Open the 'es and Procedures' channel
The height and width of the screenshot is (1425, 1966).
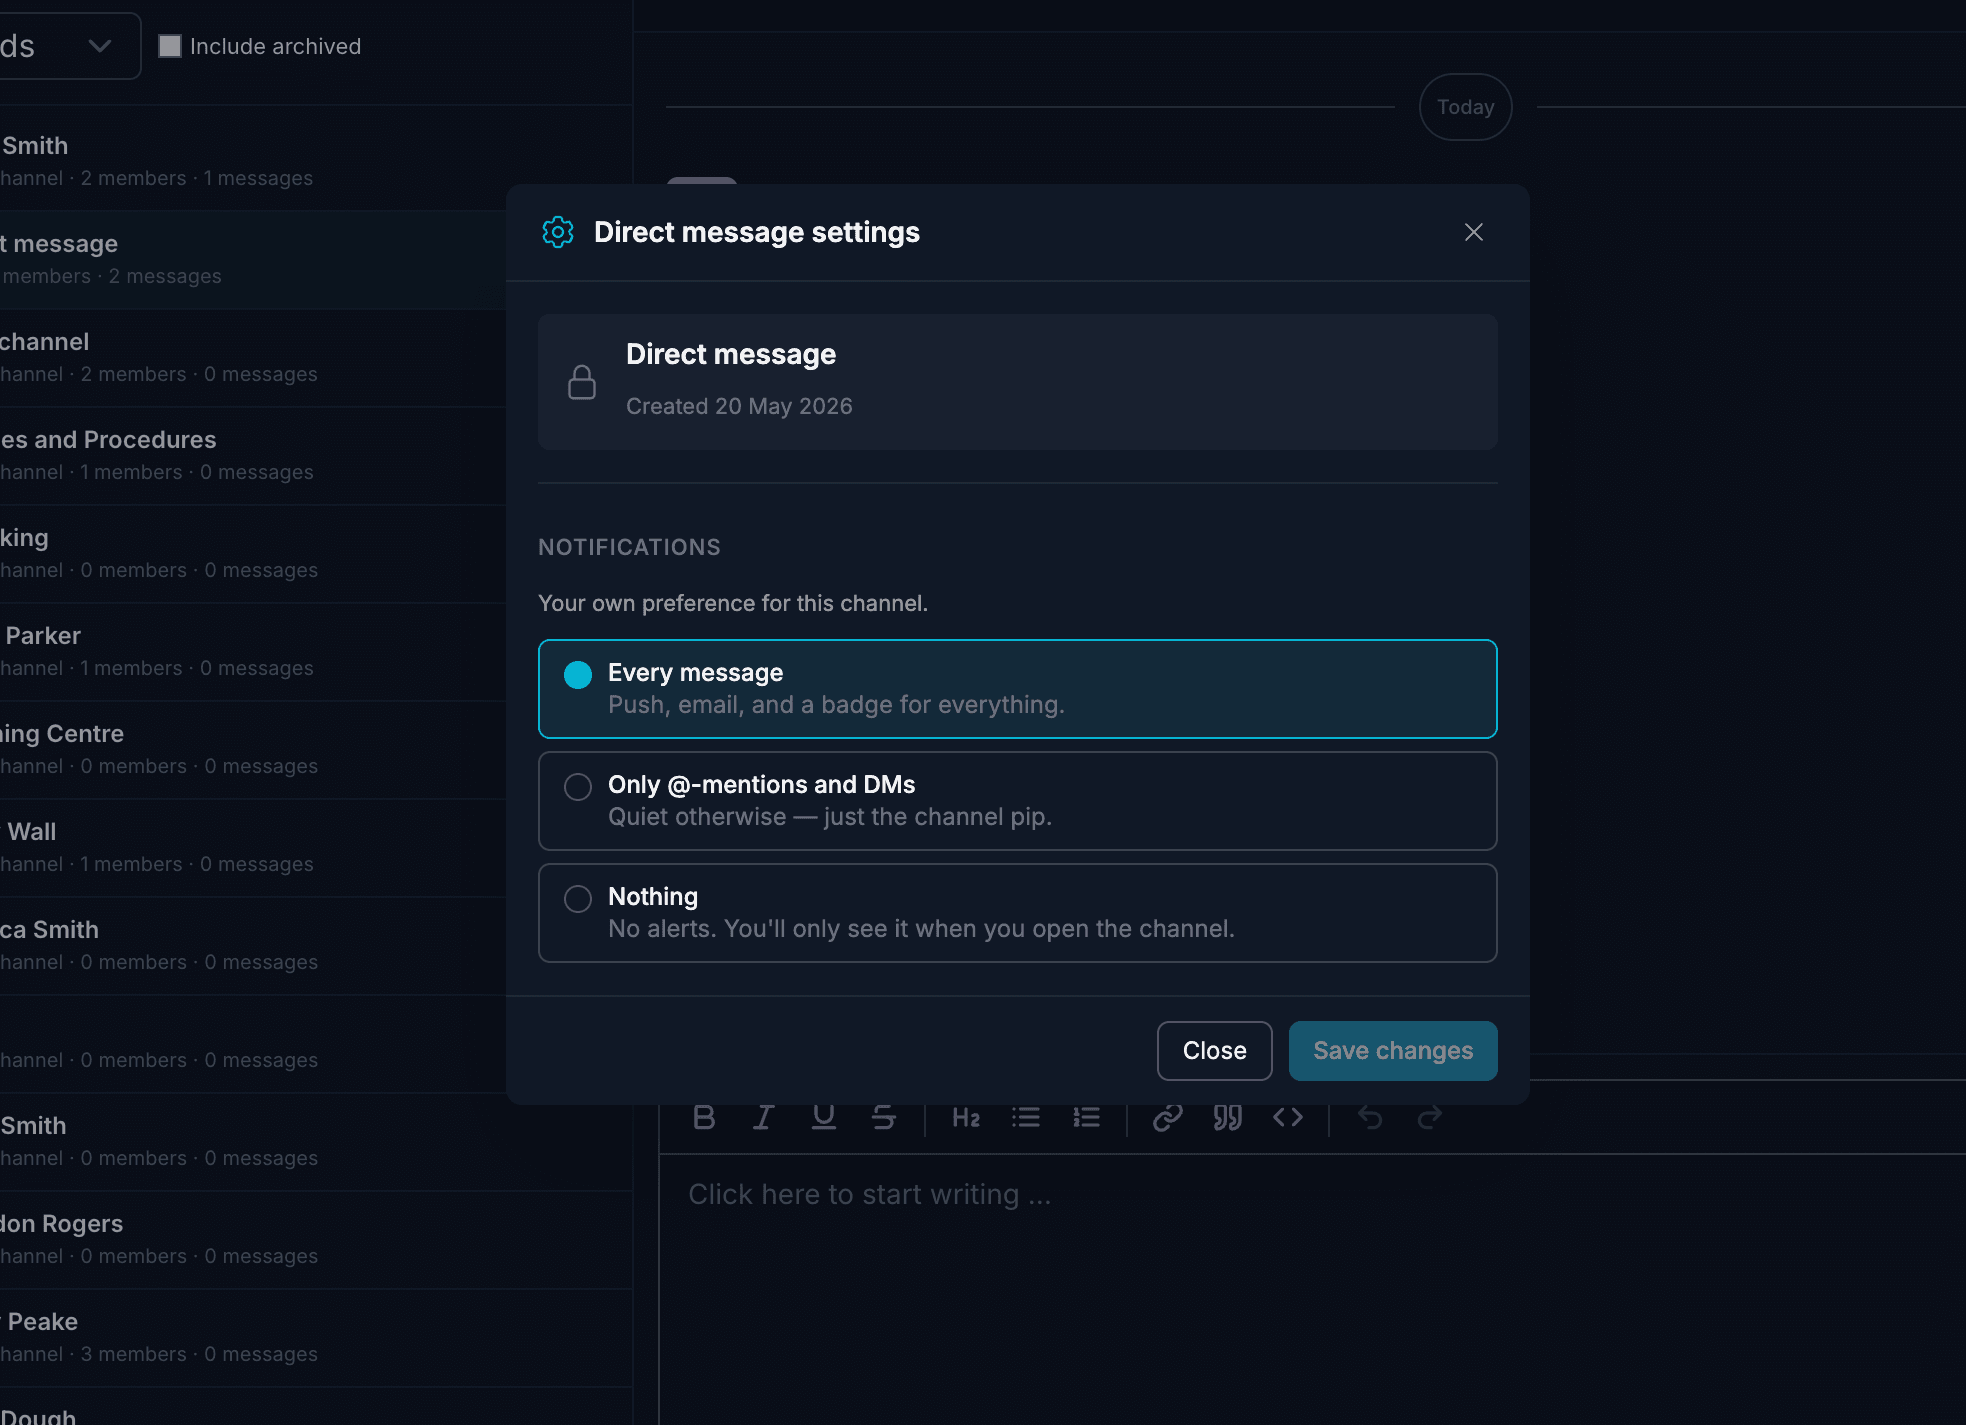point(316,455)
